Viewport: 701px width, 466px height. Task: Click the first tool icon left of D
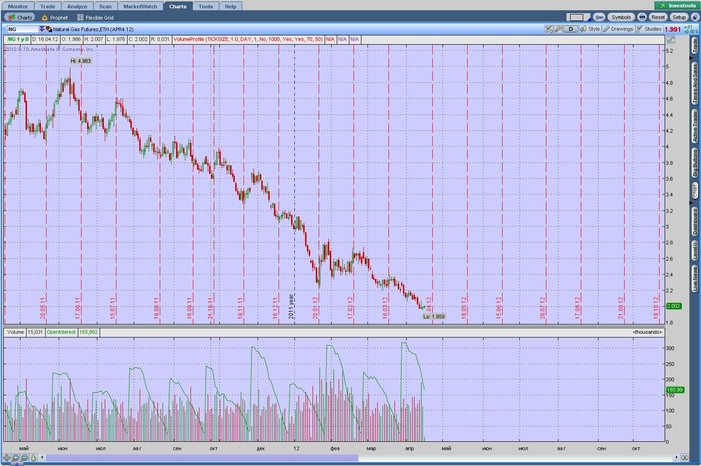[549, 29]
